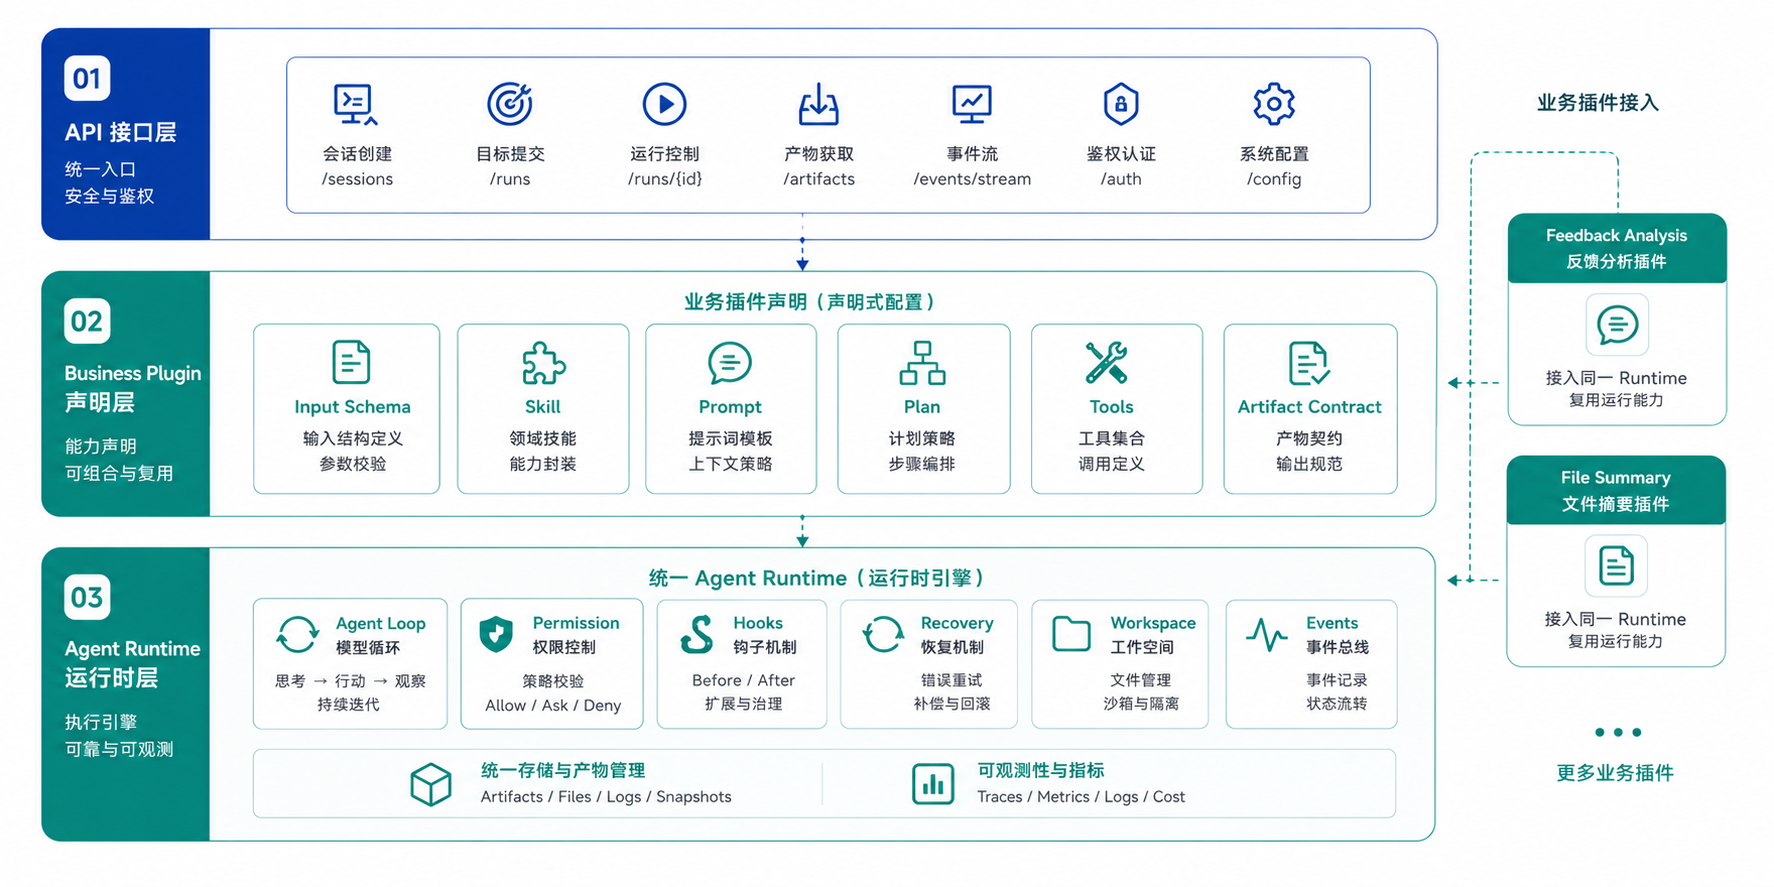Screen dimensions: 1774x887
Task: Click the Agent Loop cycle arrows icon
Action: (298, 635)
